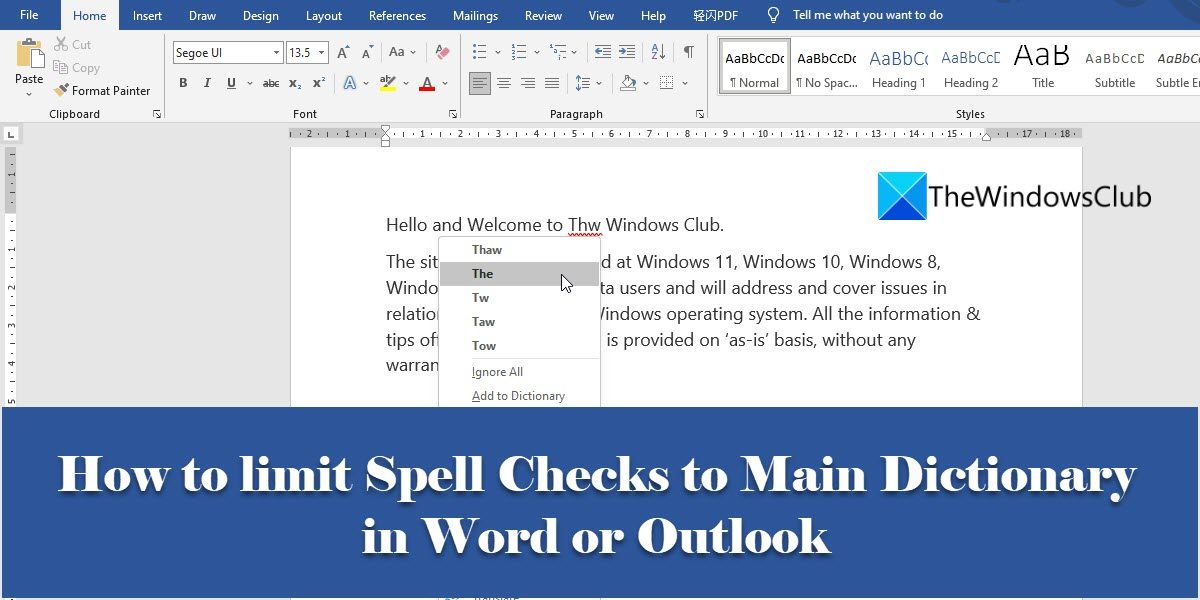Toggle Superscript formatting
Screen dimensions: 1200x600
319,84
